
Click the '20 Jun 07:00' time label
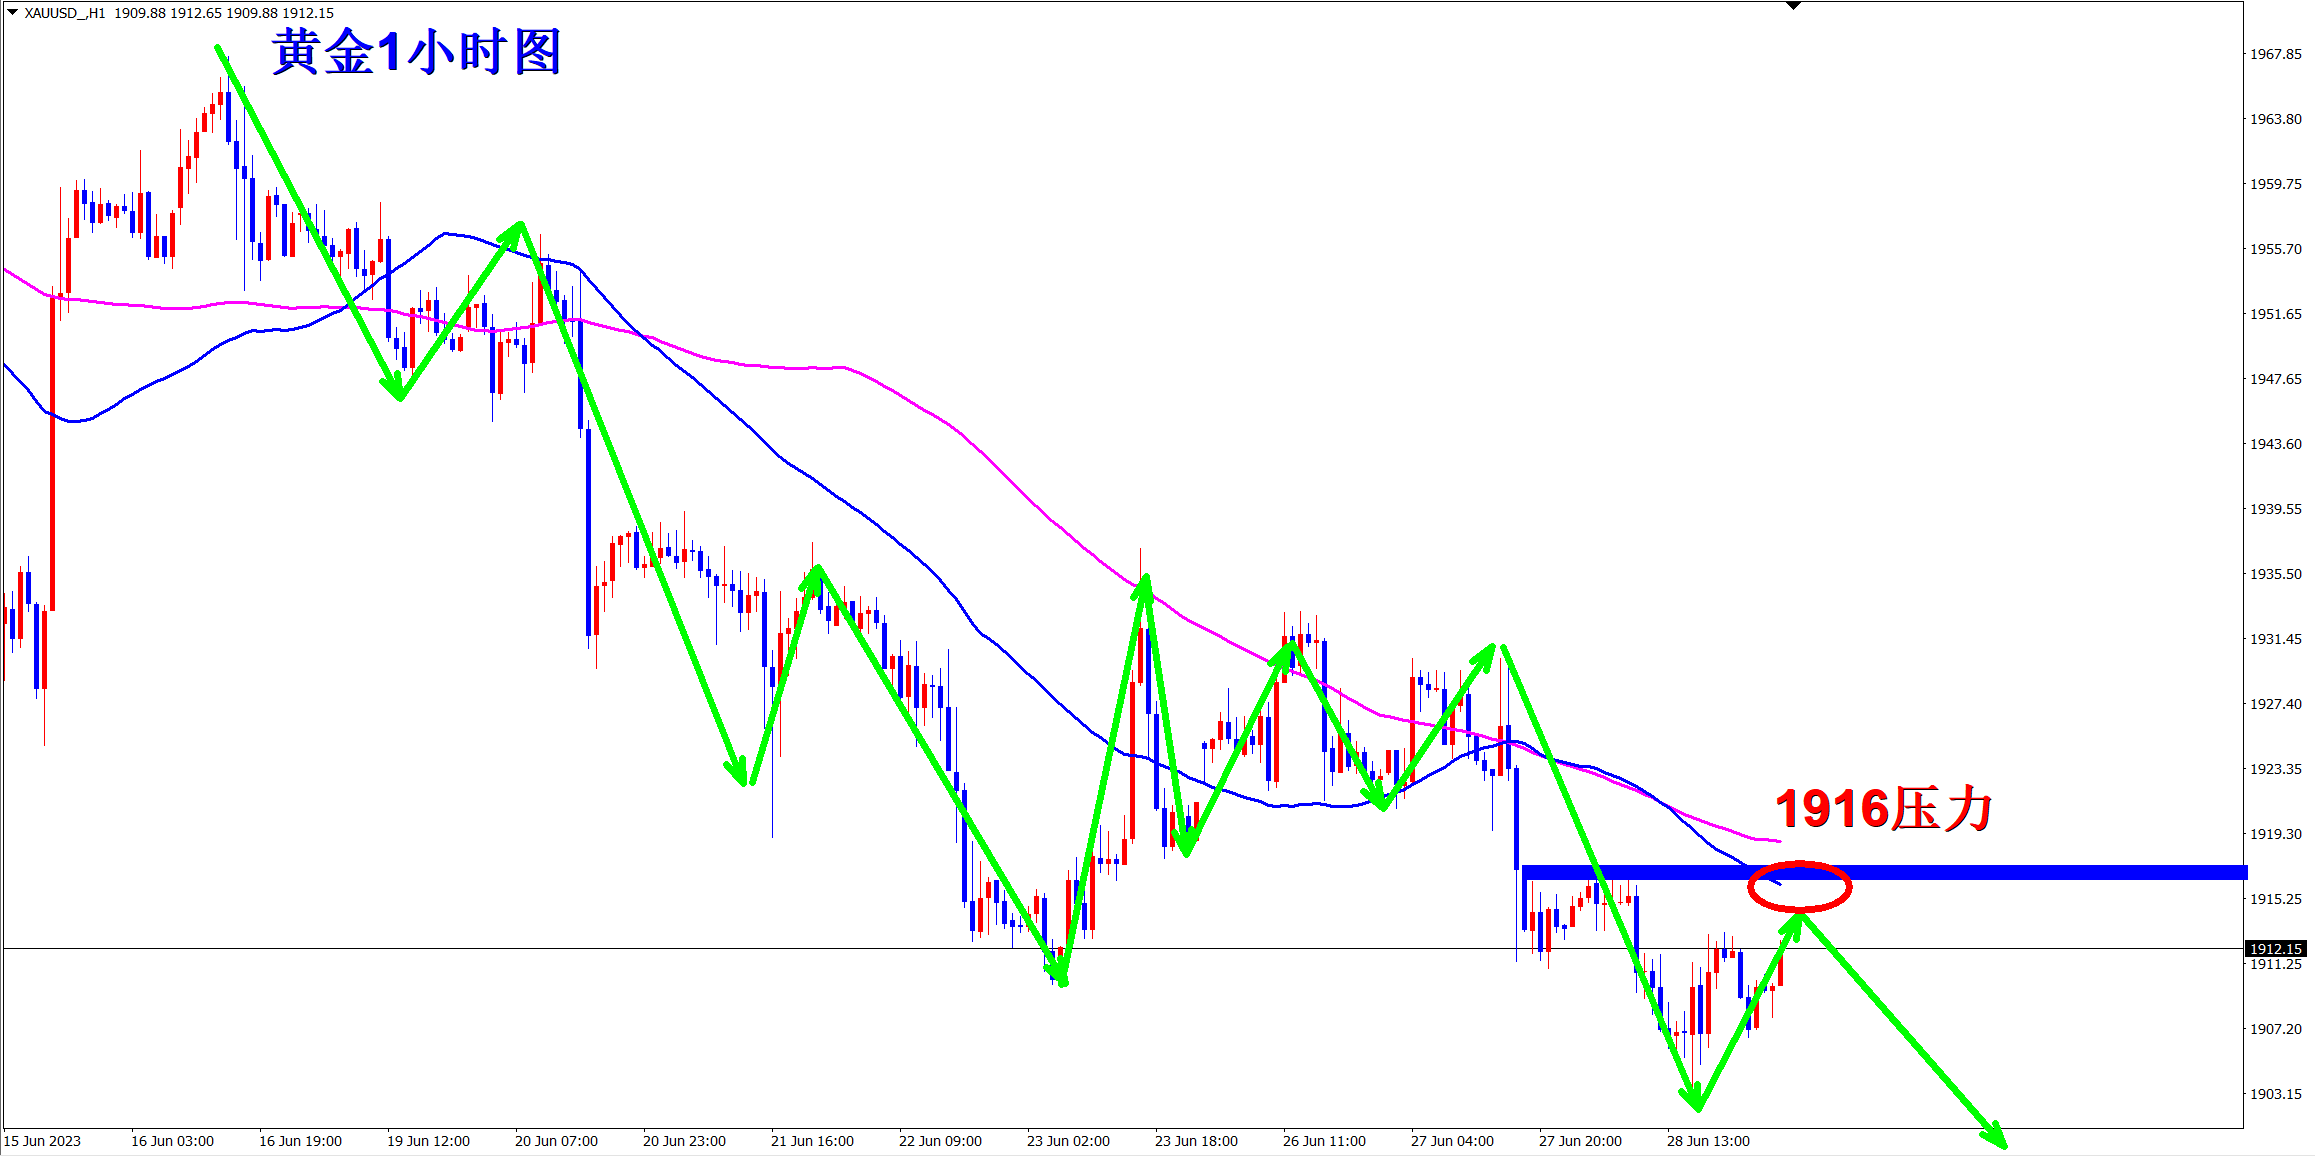556,1141
